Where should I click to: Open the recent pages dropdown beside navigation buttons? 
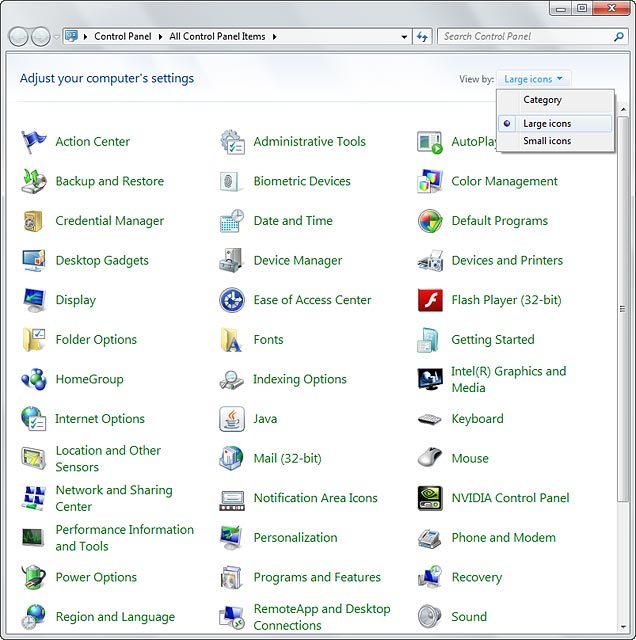tap(56, 37)
